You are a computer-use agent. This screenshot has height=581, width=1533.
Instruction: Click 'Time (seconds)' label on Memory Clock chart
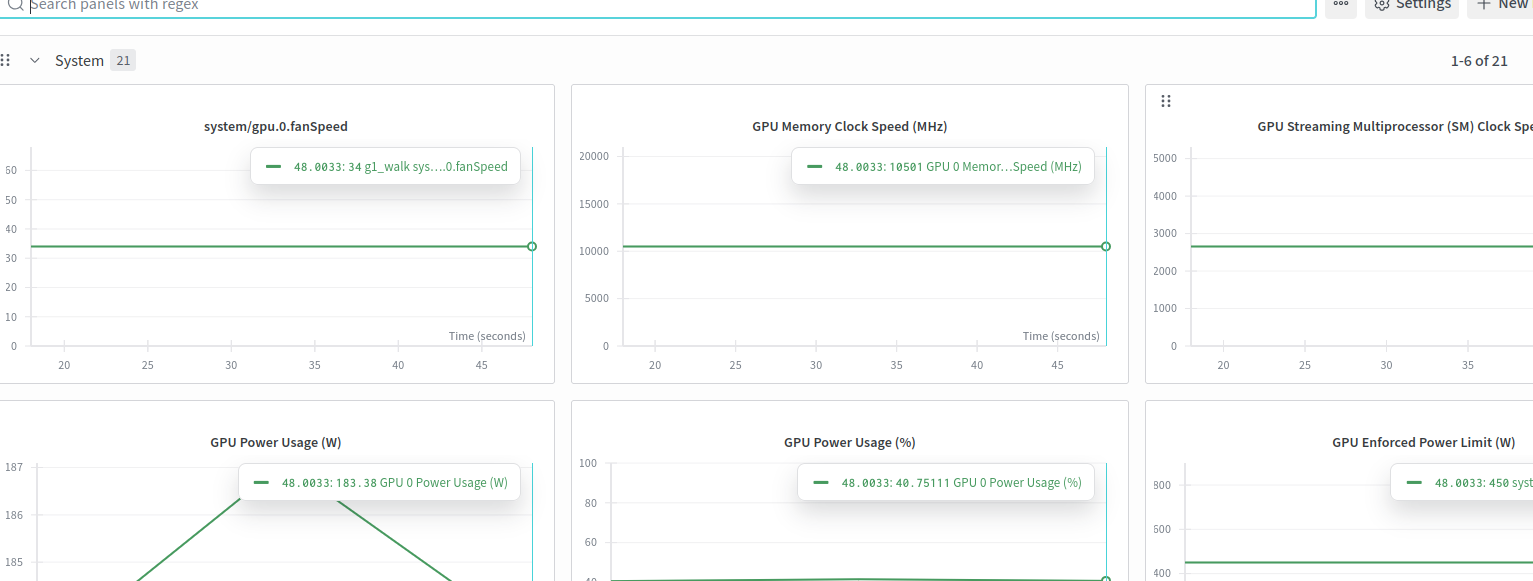tap(1061, 336)
